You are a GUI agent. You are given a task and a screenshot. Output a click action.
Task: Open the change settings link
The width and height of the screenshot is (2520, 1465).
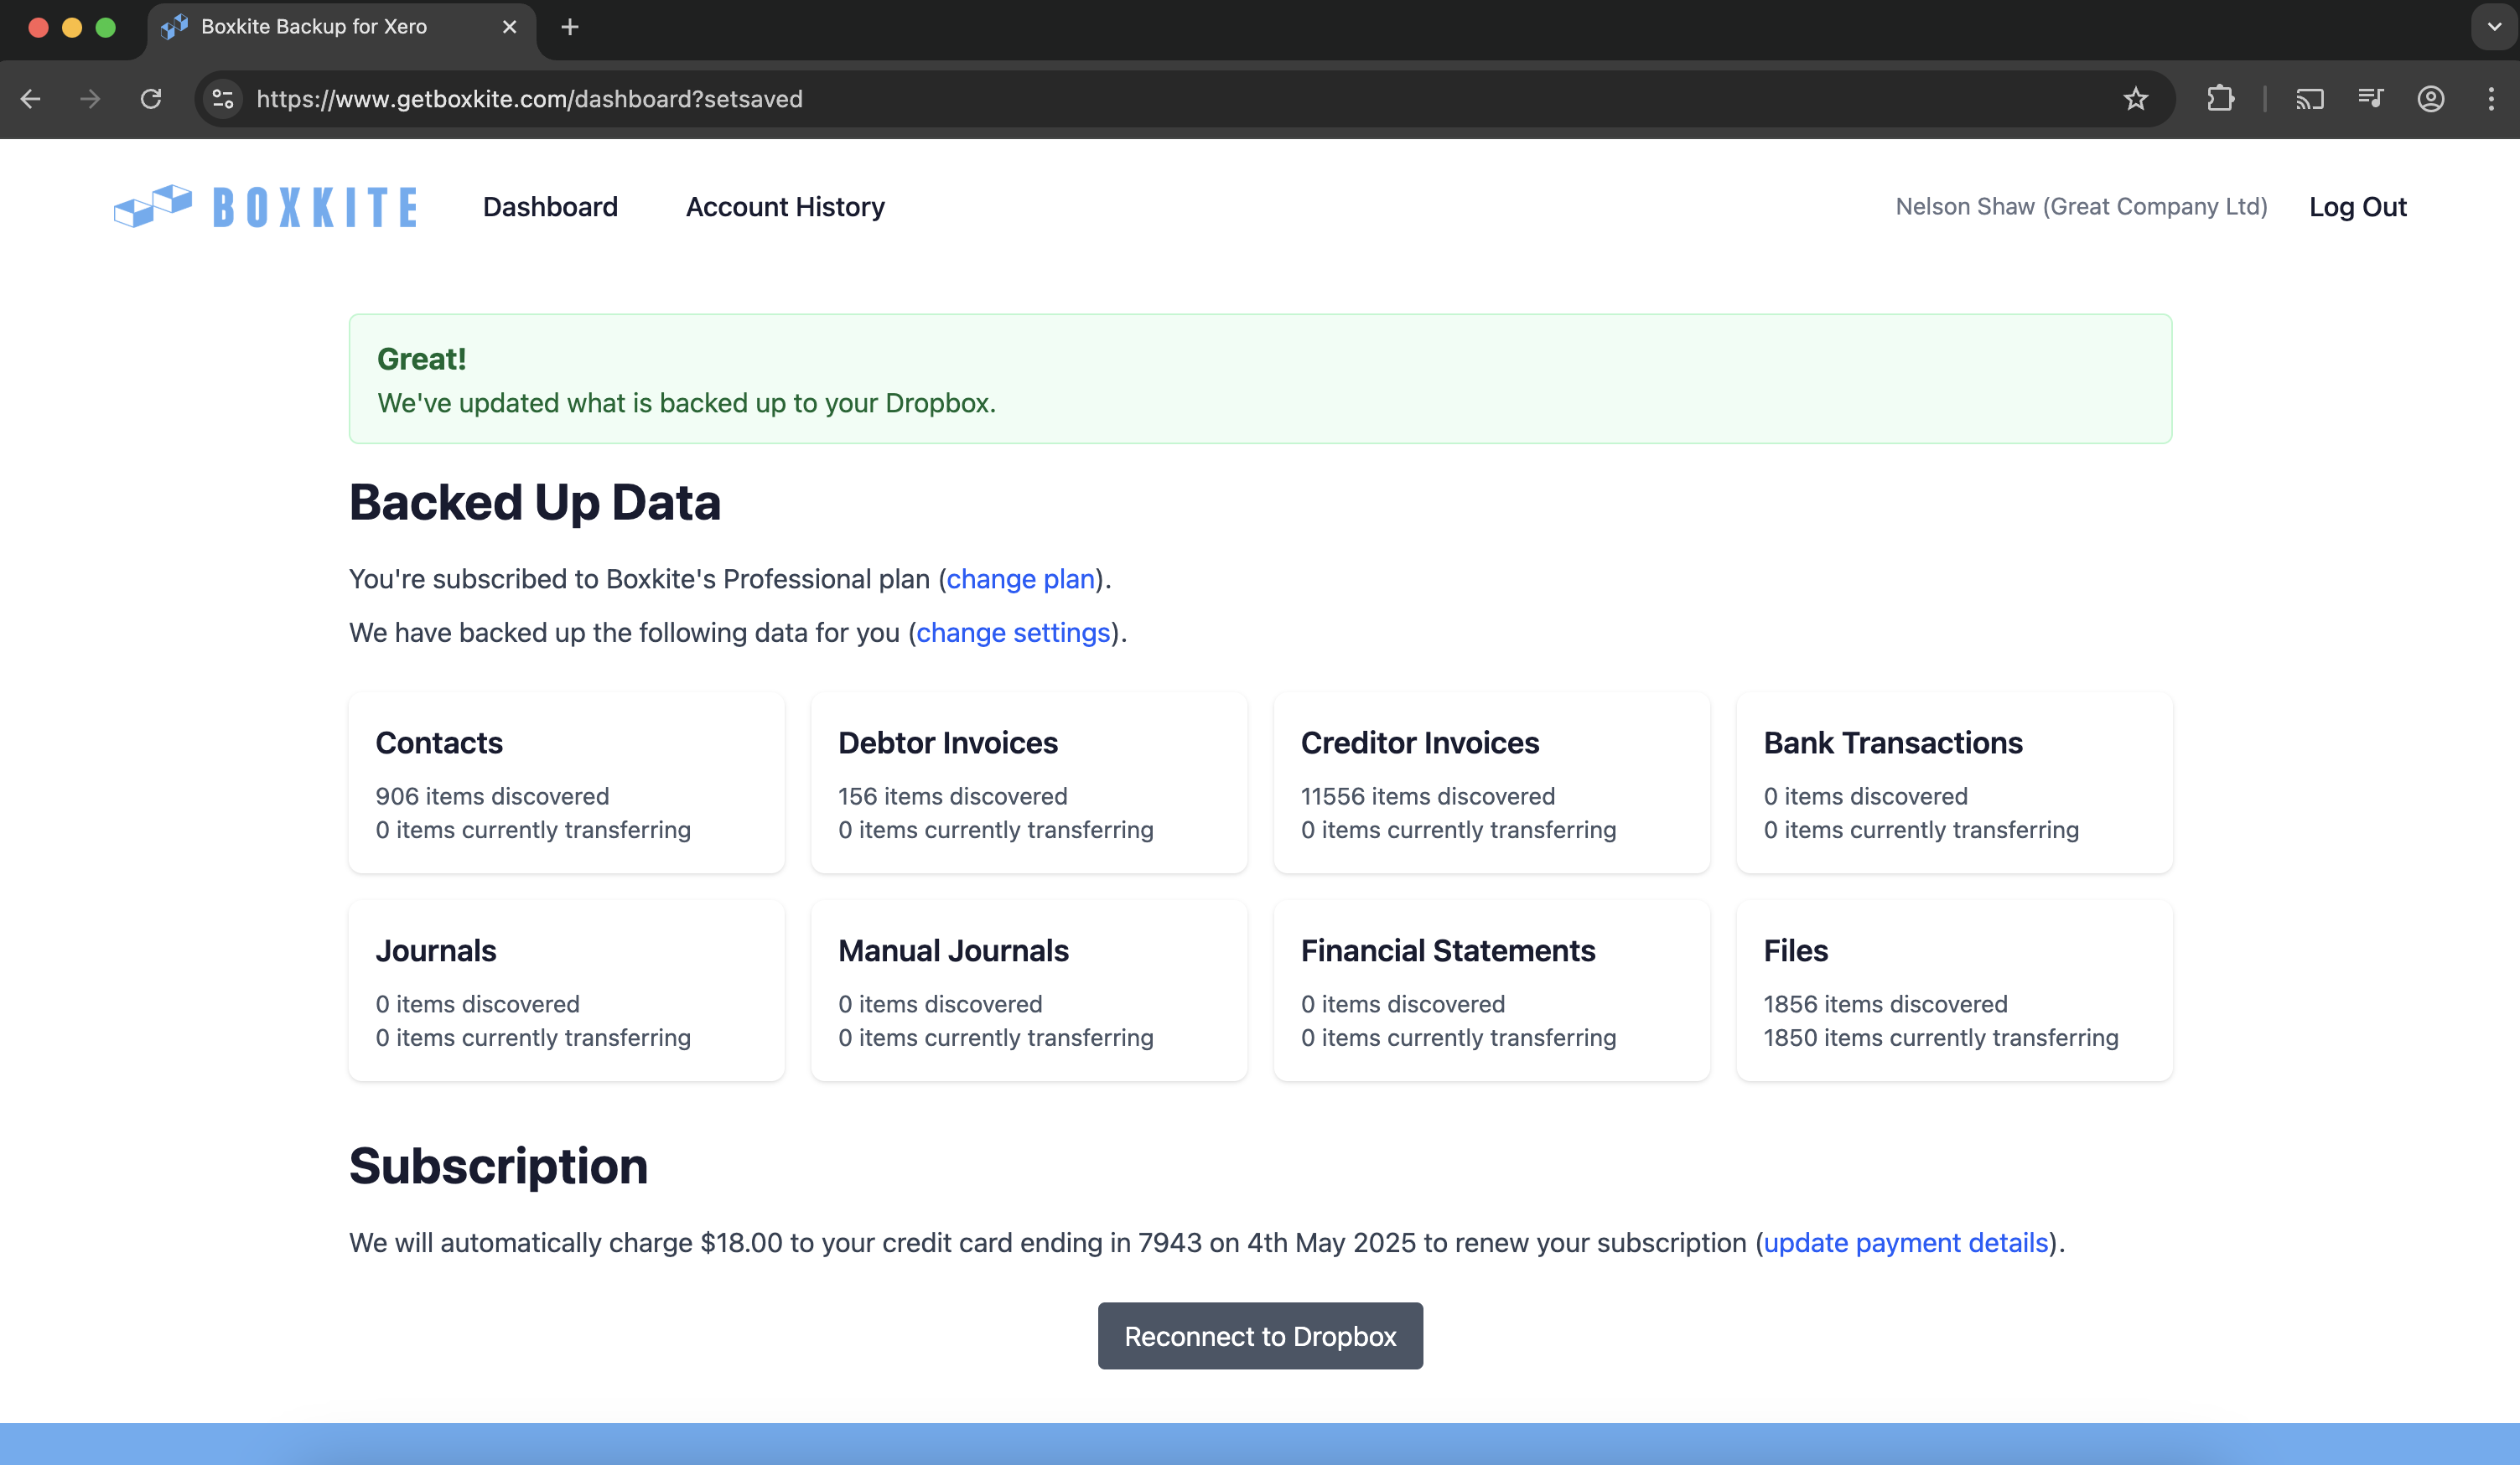tap(1013, 633)
